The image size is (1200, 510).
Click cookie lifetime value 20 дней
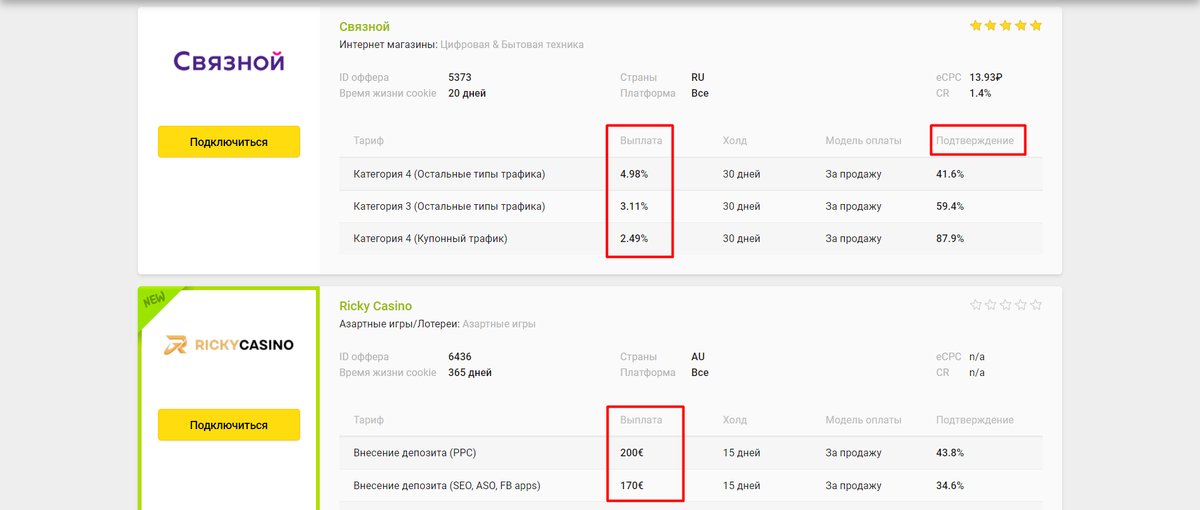coord(467,93)
